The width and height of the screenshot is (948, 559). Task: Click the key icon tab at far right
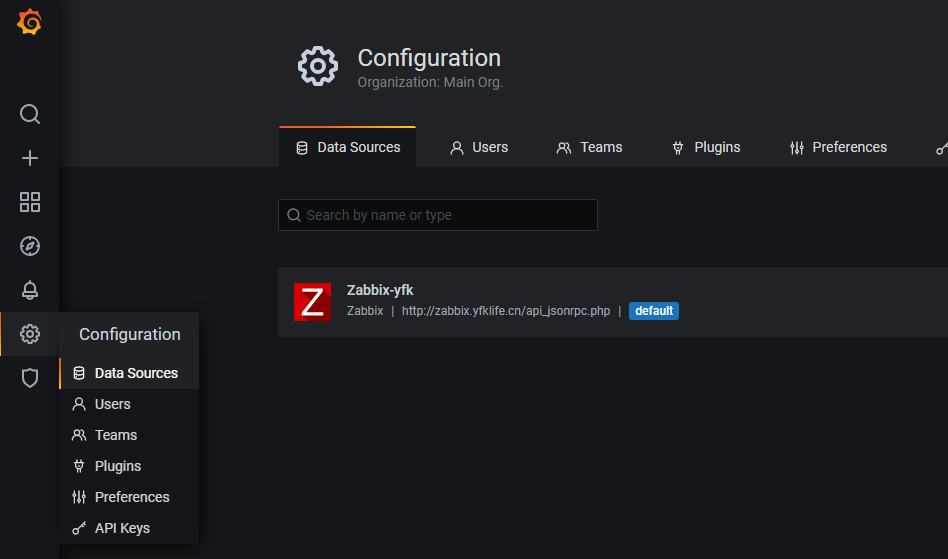point(941,147)
